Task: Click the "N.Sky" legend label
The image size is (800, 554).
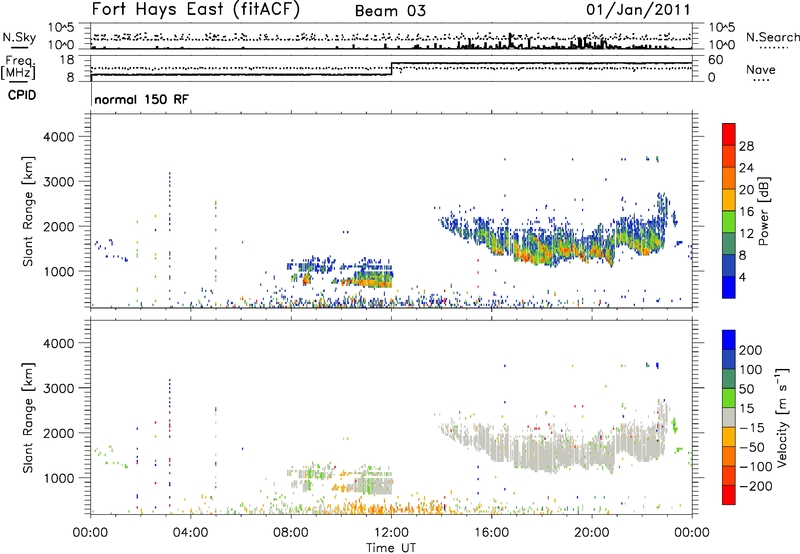Action: click(x=19, y=37)
